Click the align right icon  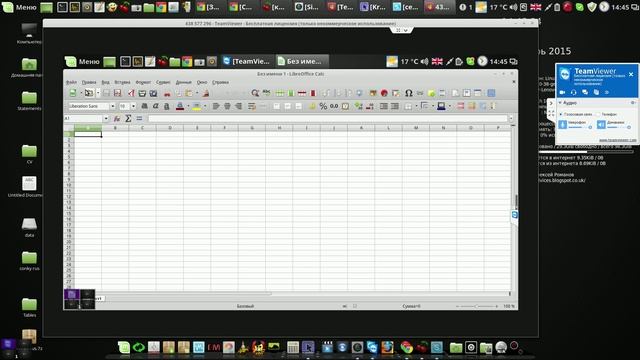pyautogui.click(x=238, y=106)
